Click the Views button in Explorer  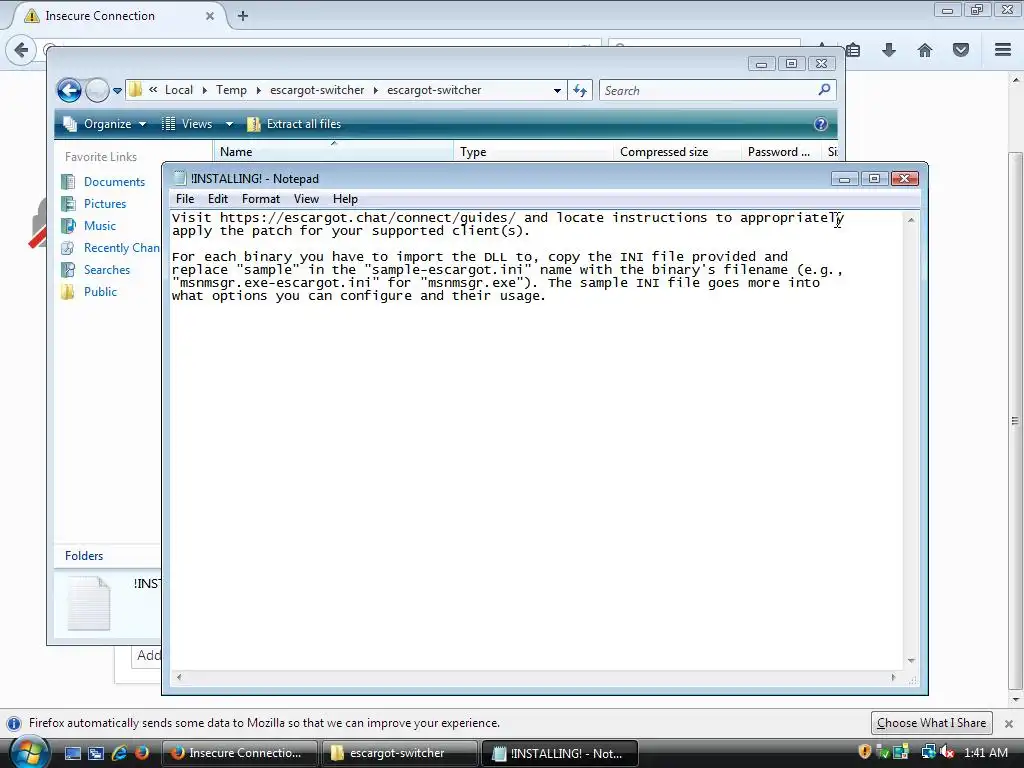187,124
